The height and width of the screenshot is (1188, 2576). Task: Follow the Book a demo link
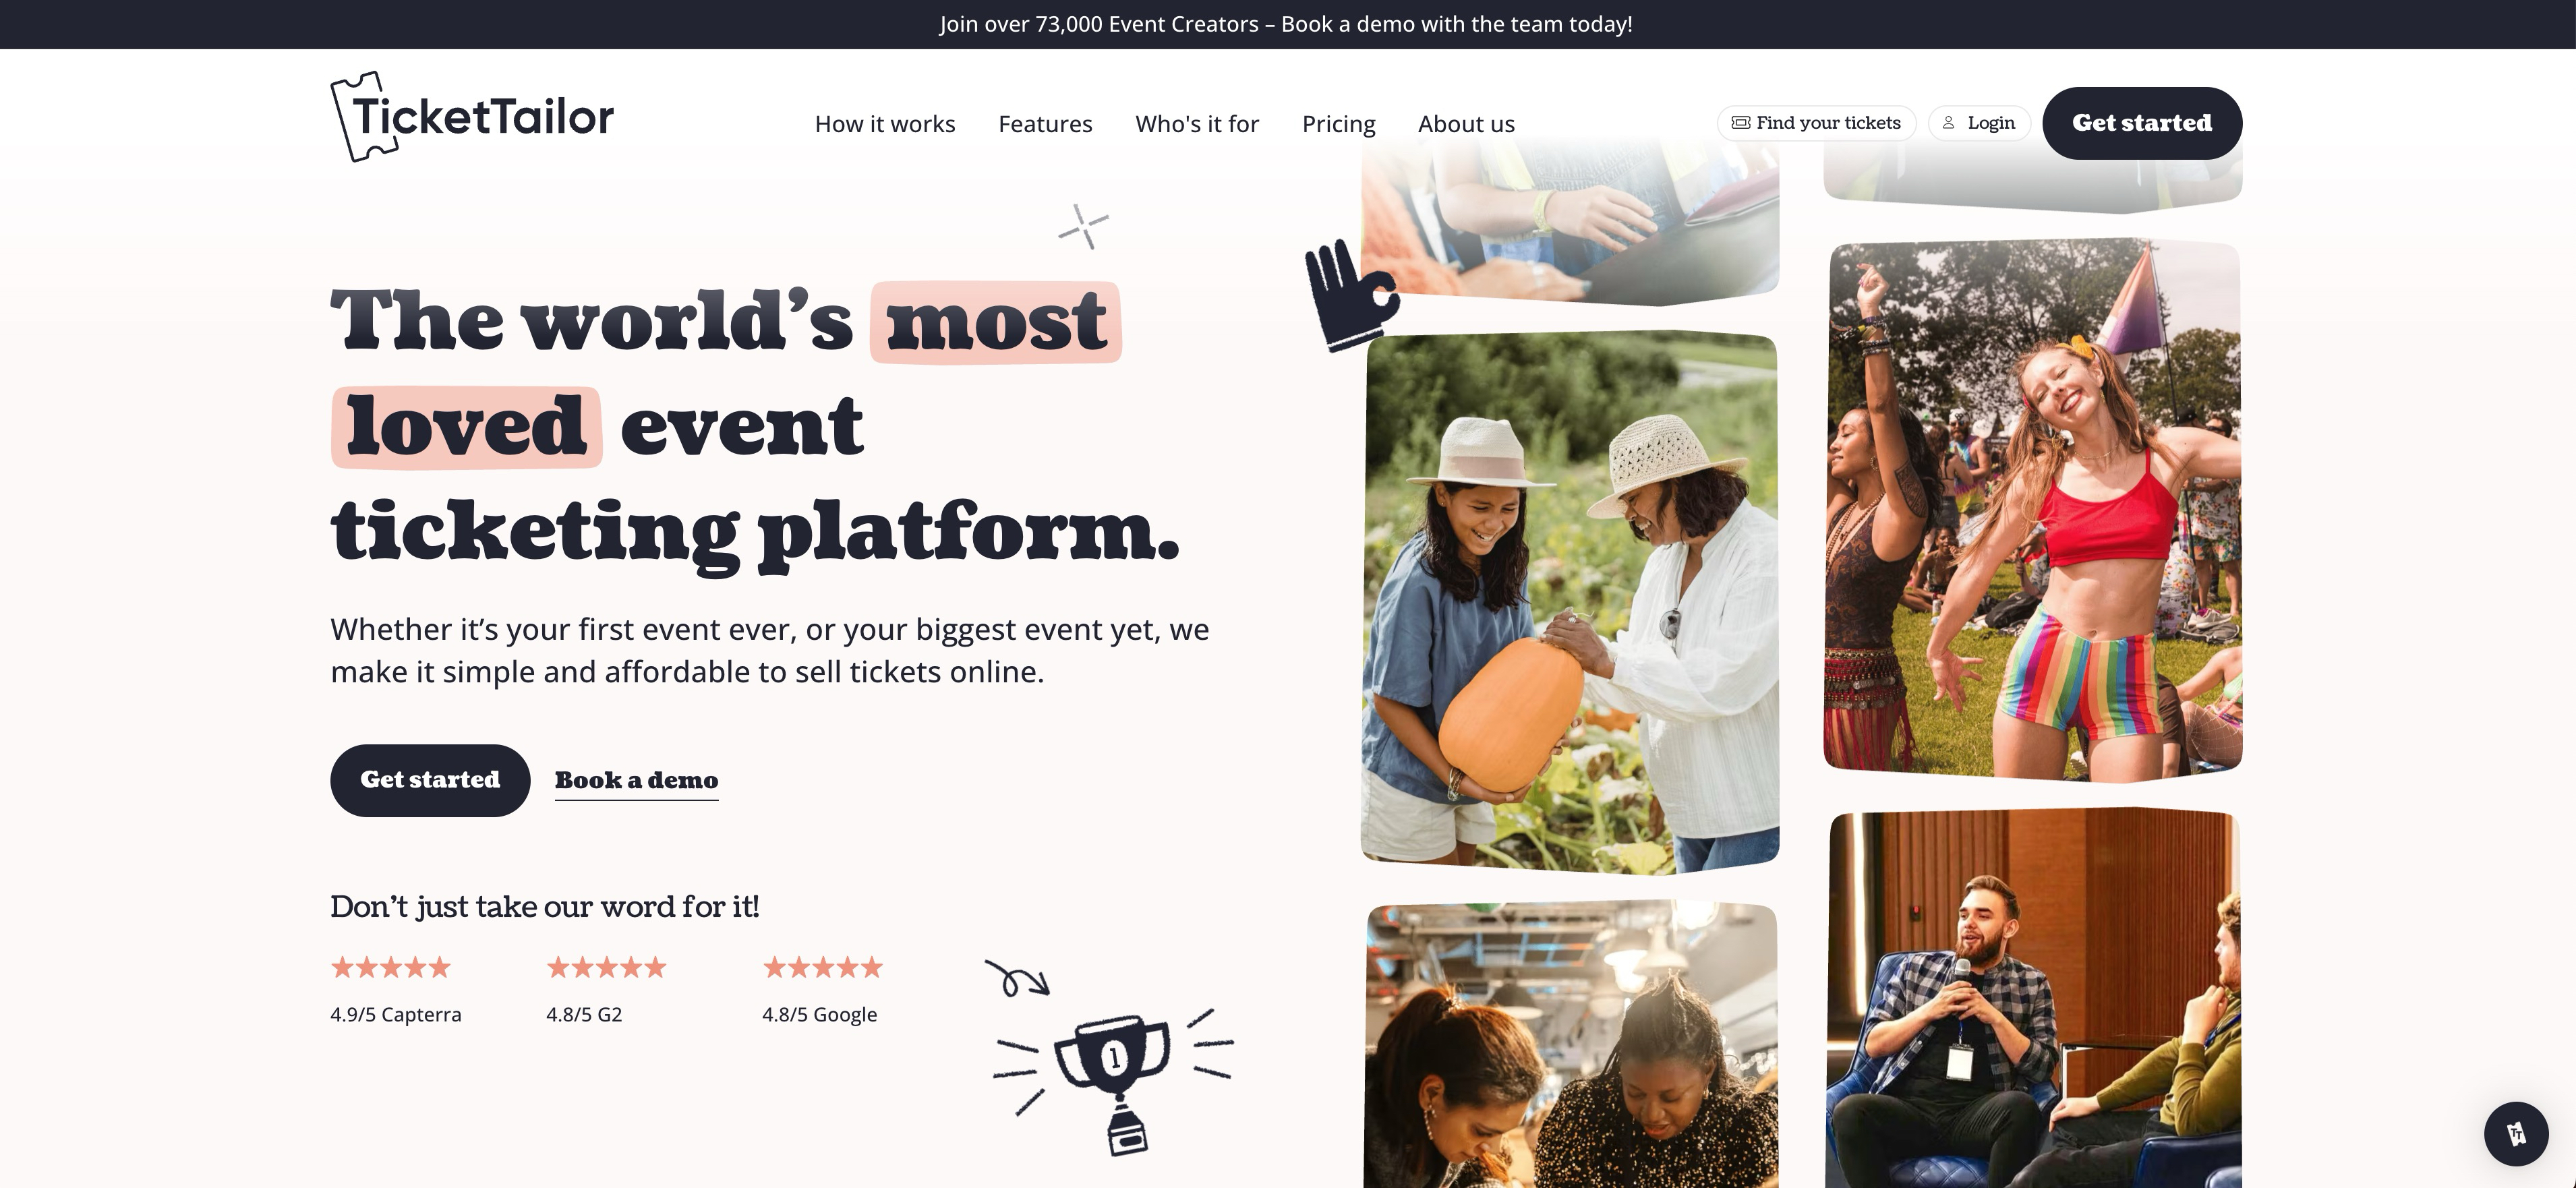(636, 781)
